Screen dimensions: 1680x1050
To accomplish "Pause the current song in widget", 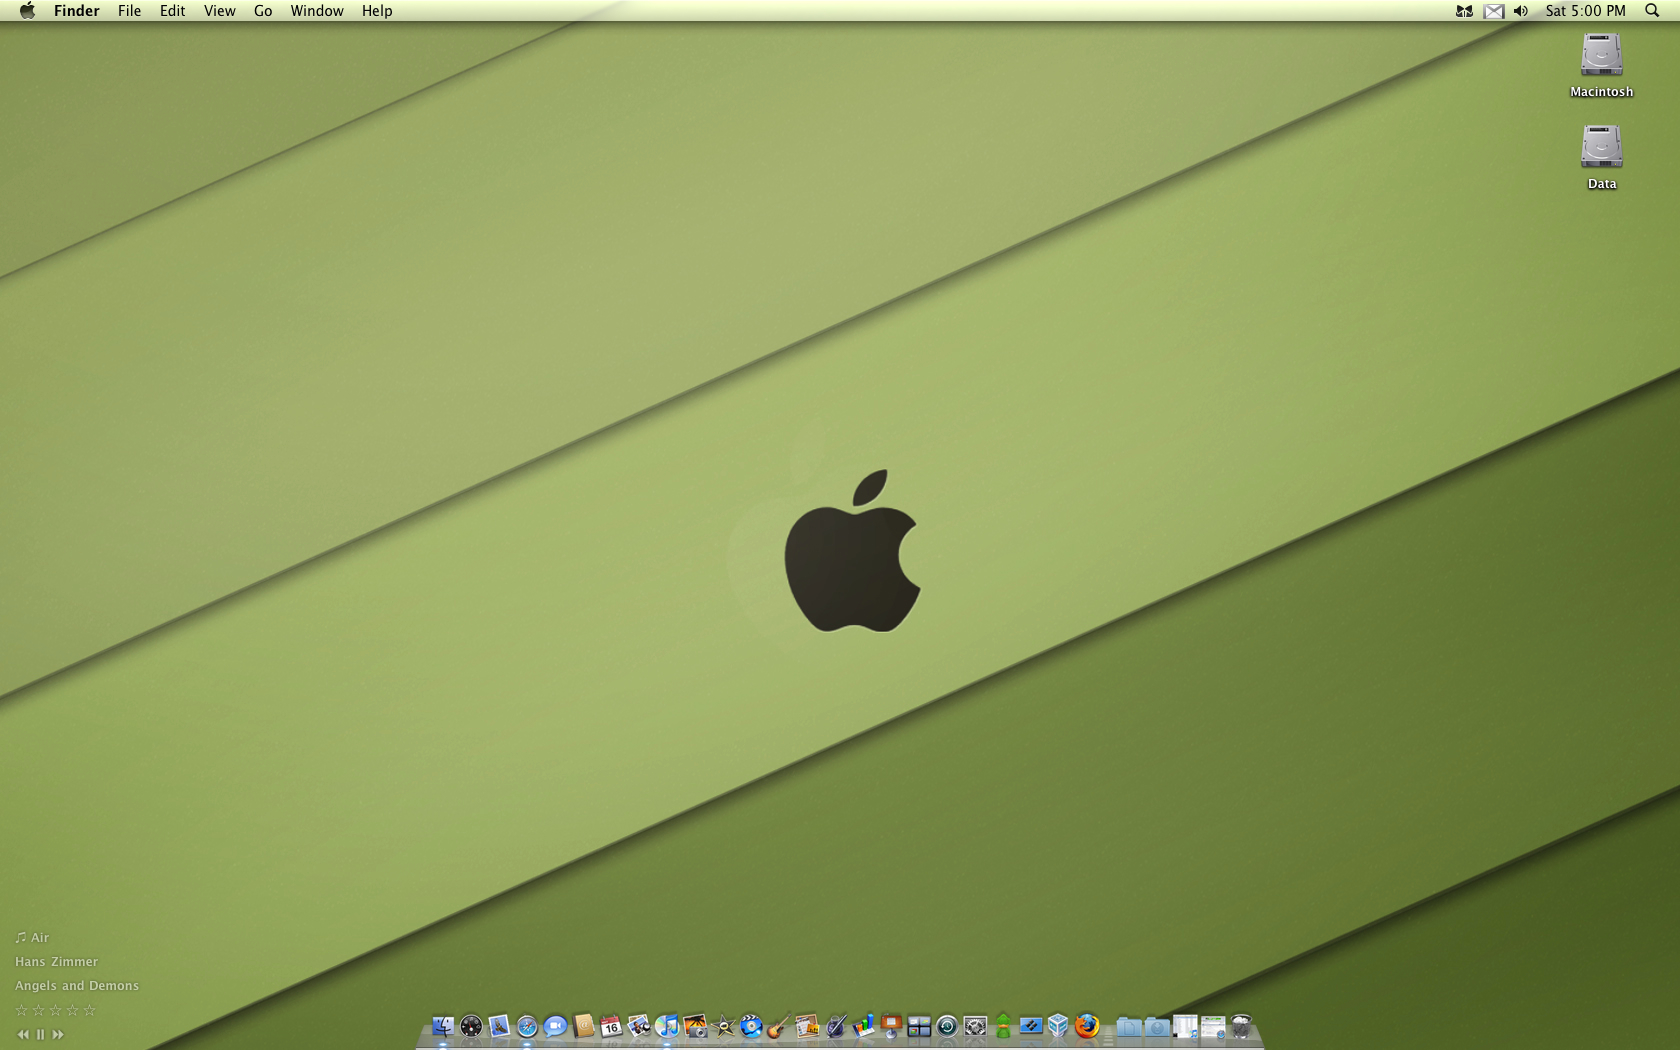I will point(40,1034).
